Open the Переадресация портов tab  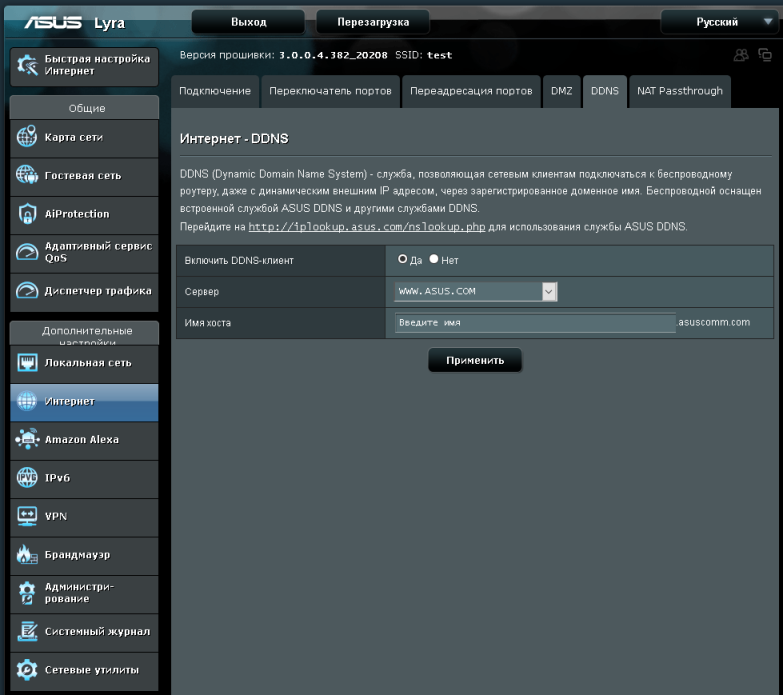(471, 91)
